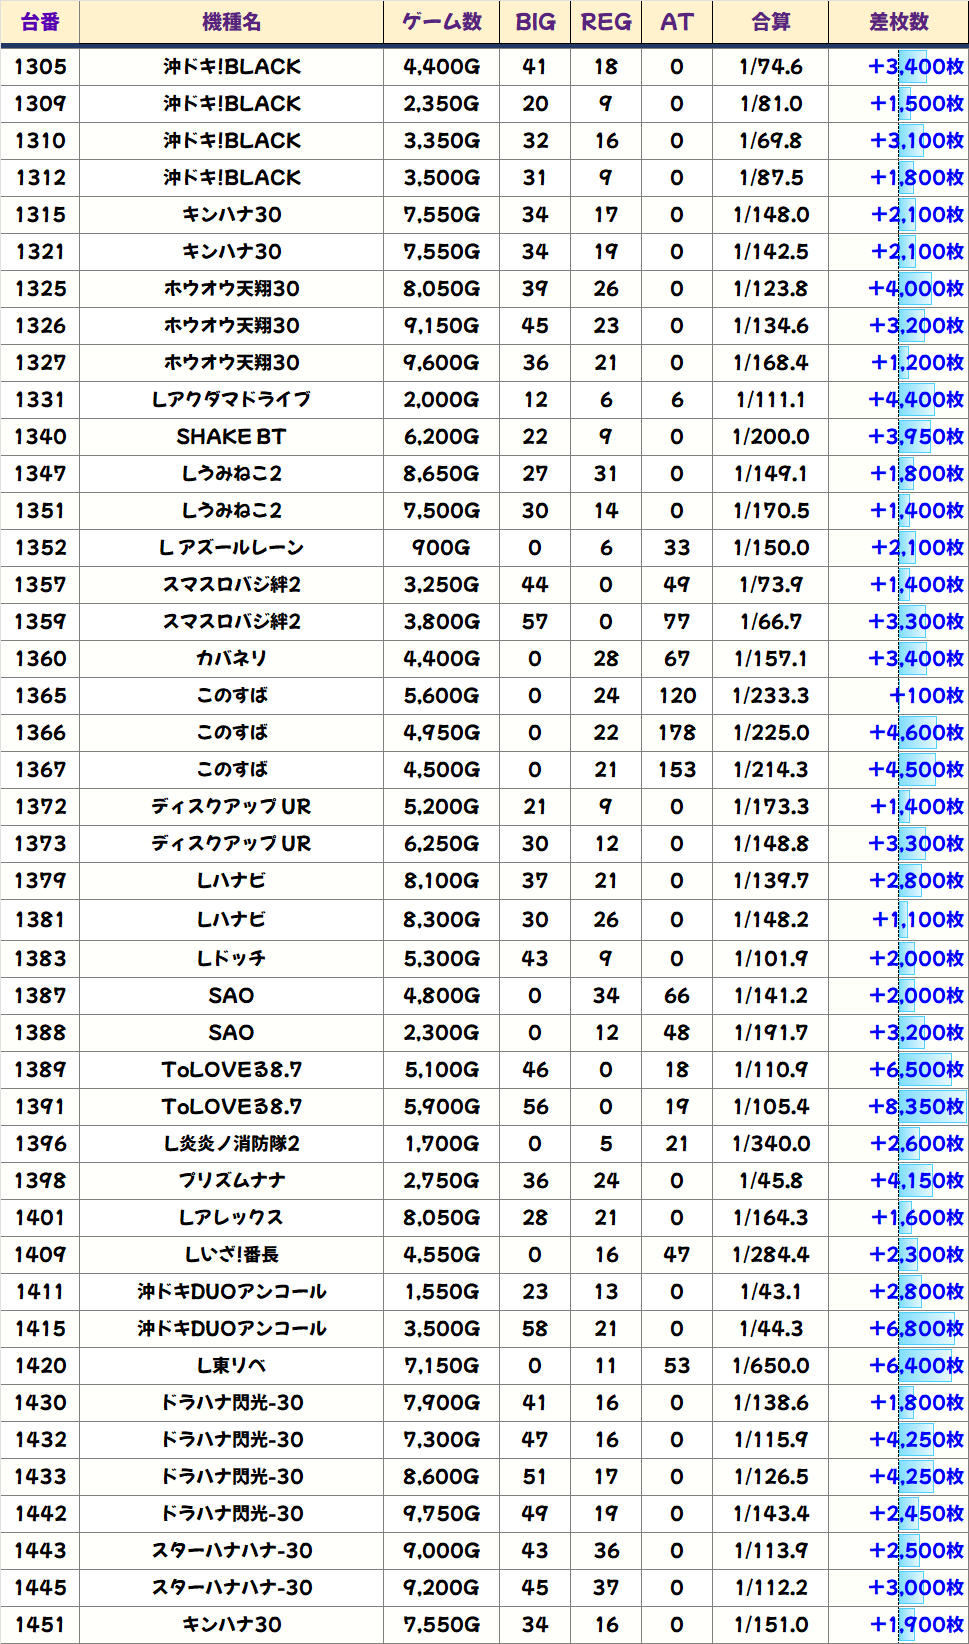Image resolution: width=969 pixels, height=1644 pixels.
Task: Click the +6,800枚 difference value
Action: point(916,1329)
